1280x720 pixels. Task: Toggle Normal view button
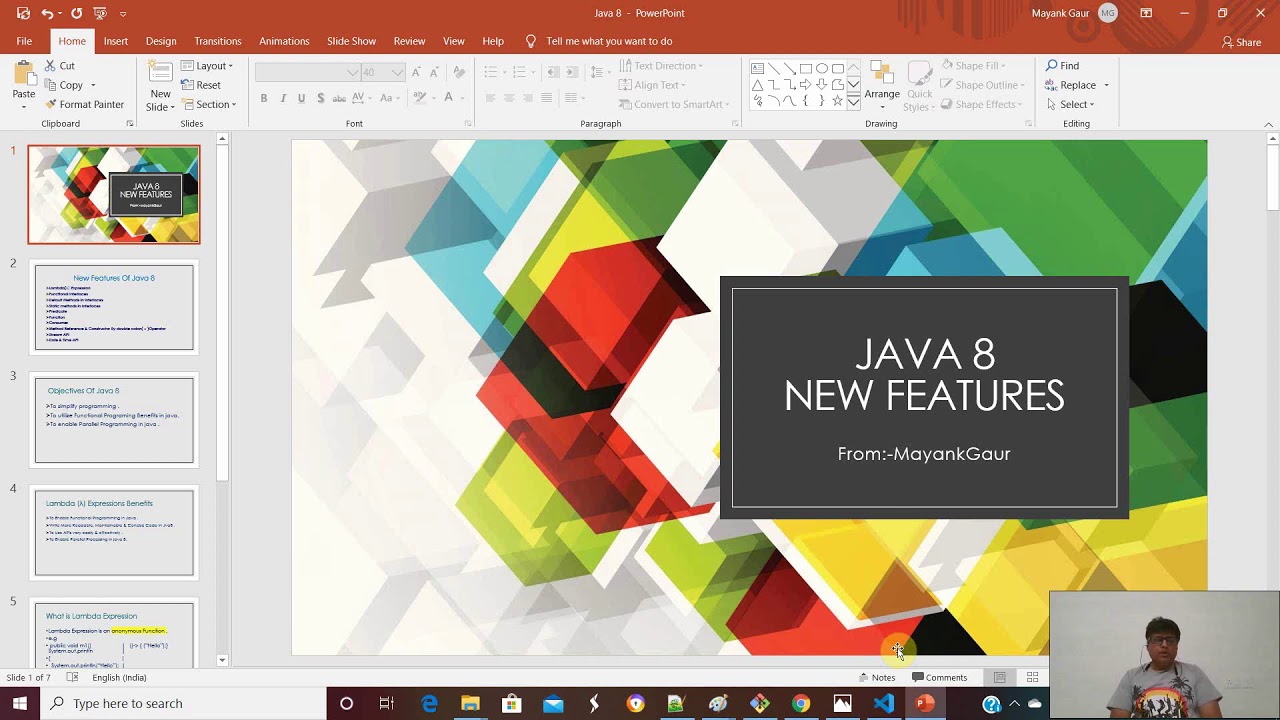(x=999, y=678)
